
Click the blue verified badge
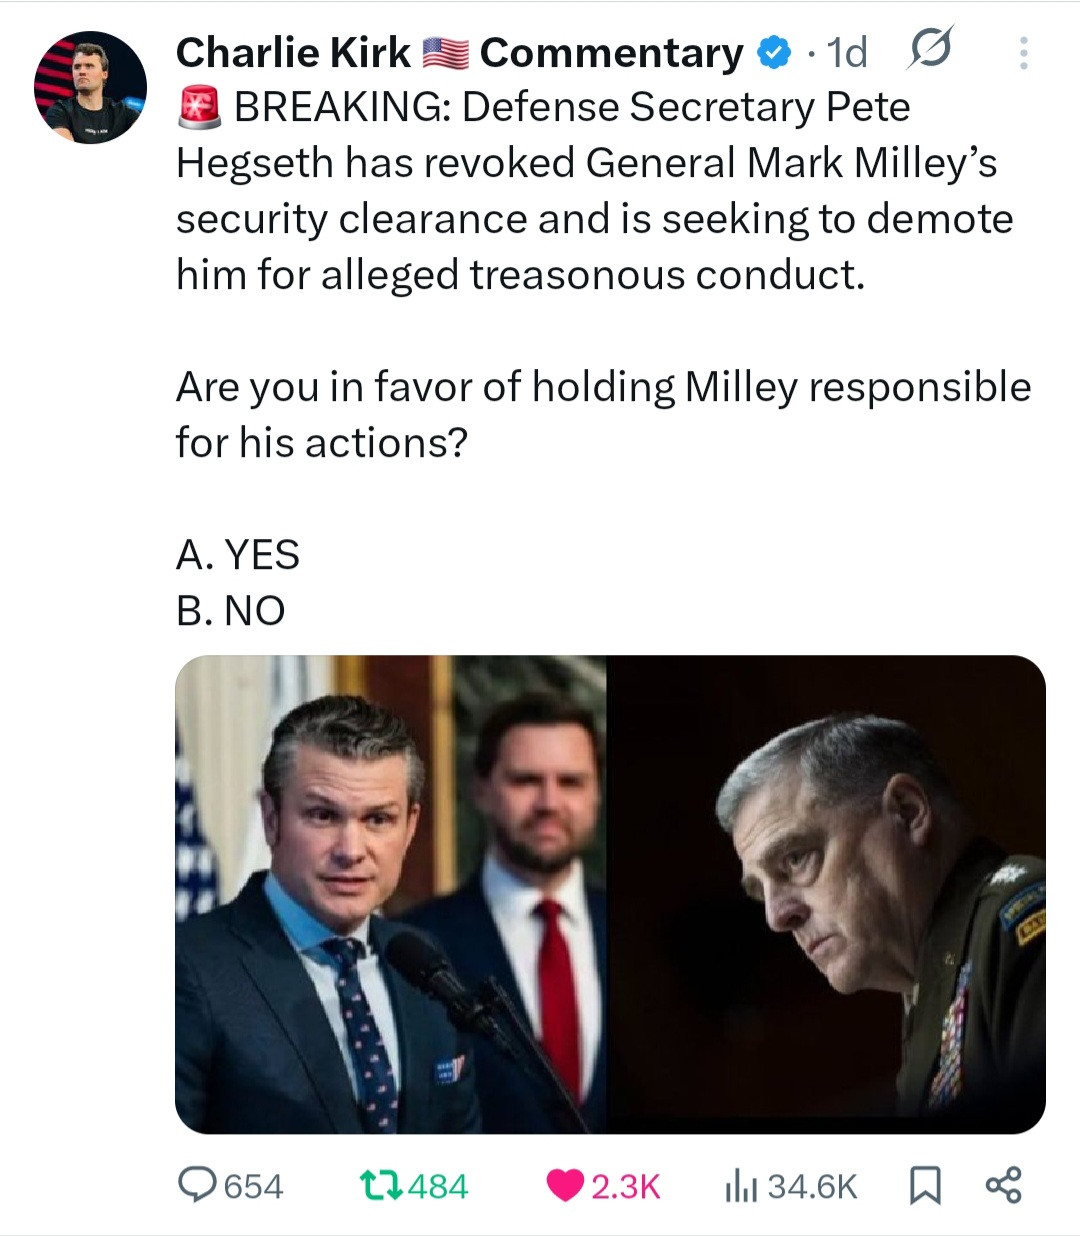click(x=773, y=53)
